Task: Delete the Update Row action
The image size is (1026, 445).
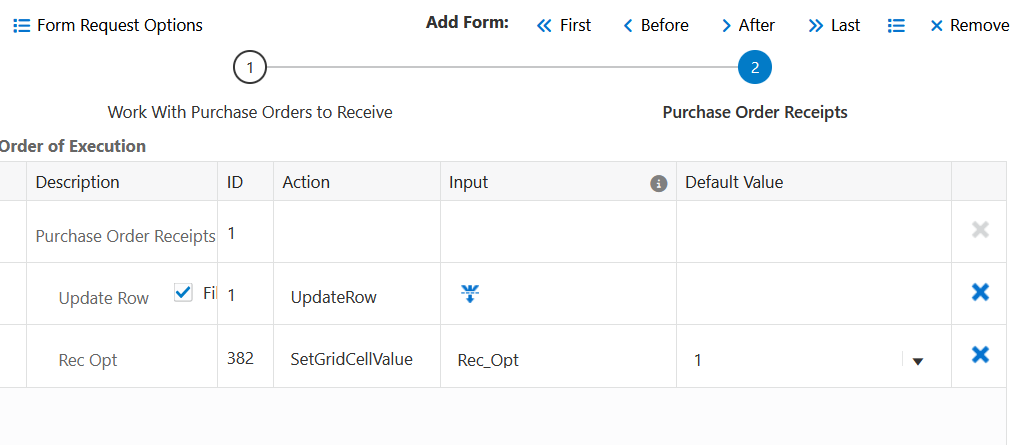Action: (980, 292)
